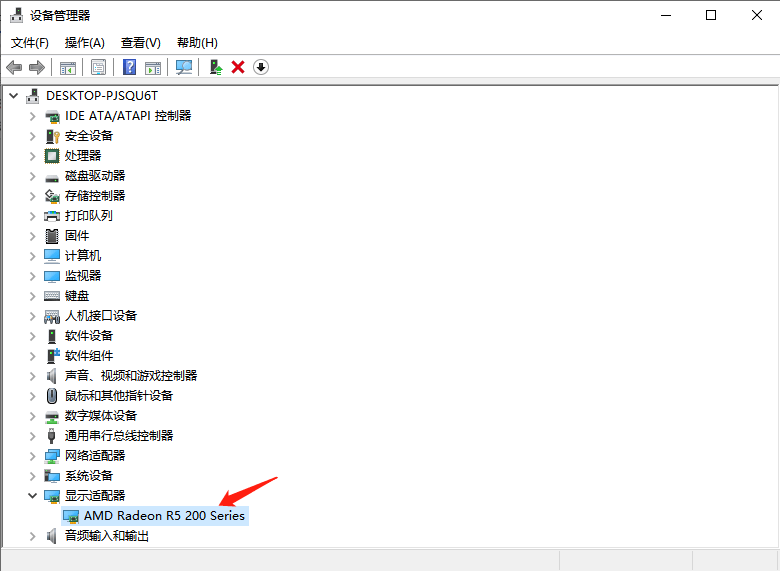Click the red X Uninstall device icon
Image resolution: width=780 pixels, height=571 pixels.
click(238, 67)
